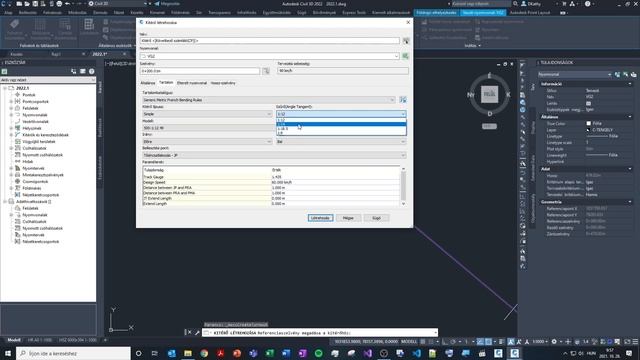This screenshot has height=360, width=640.
Task: Switch to Modell layout tab
Action: pos(14,340)
